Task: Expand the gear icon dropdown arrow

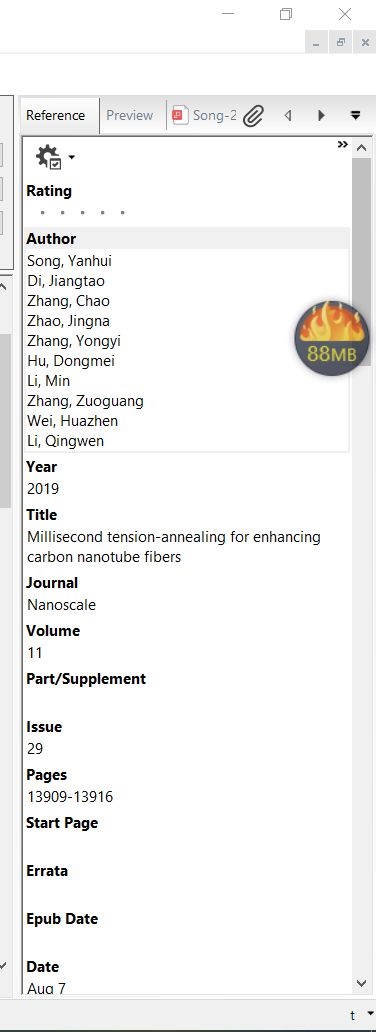Action: (71, 157)
